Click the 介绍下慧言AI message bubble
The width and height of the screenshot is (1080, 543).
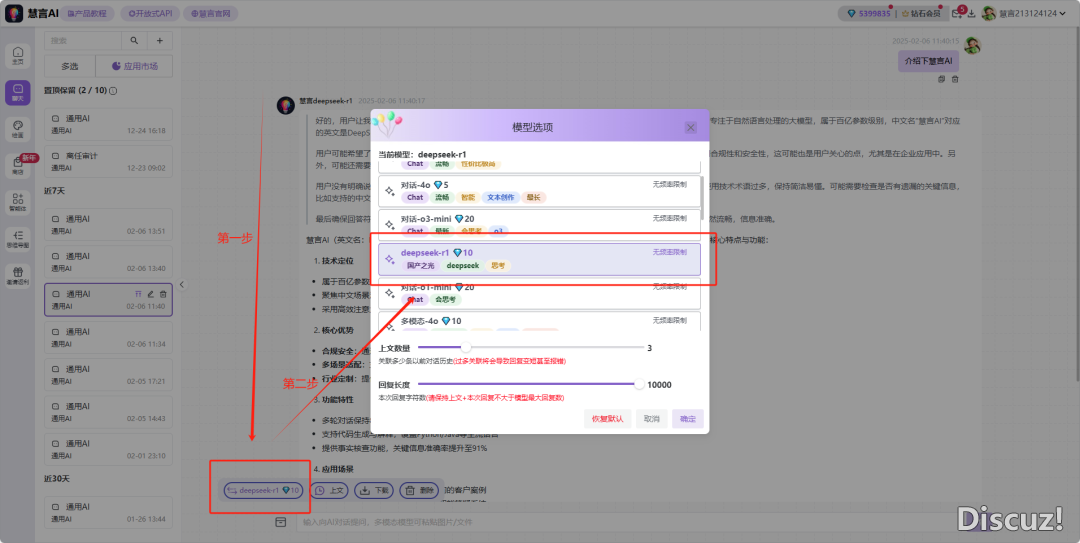pyautogui.click(x=928, y=61)
